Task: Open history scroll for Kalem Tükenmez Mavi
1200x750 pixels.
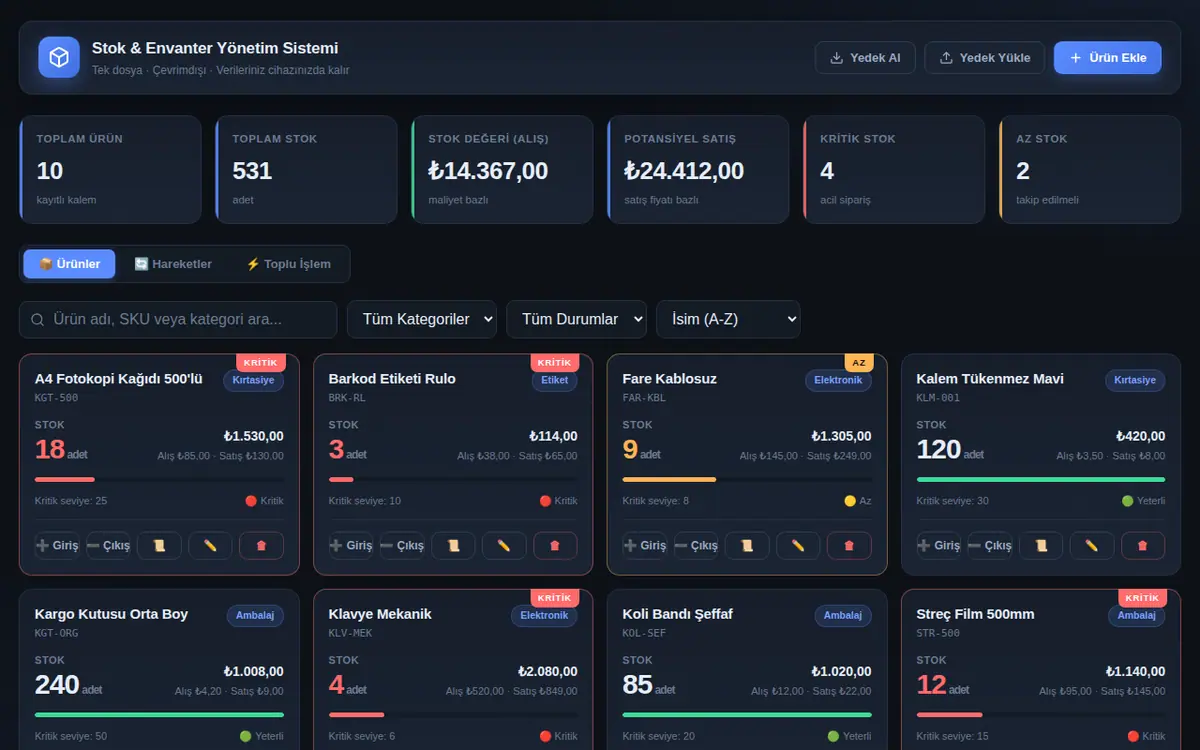Action: [1041, 545]
